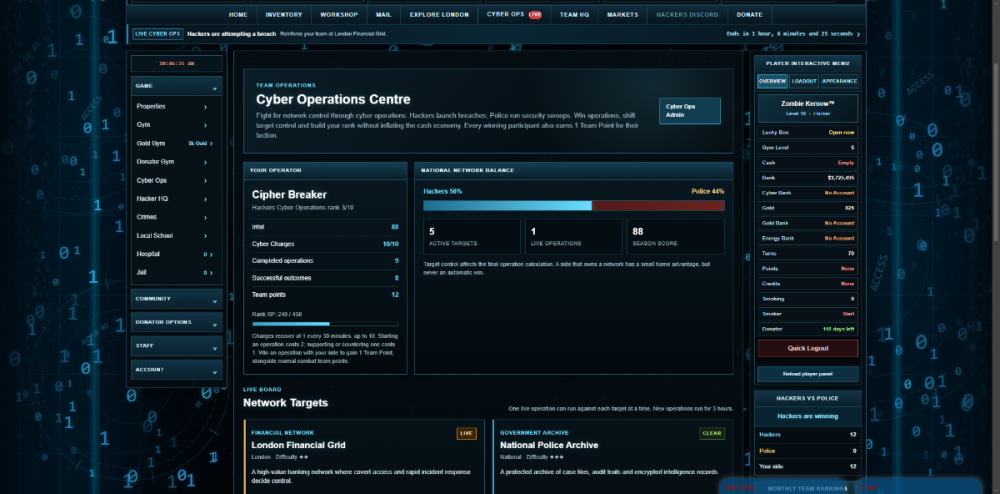Click the Live Cyber Ops banner tag
The image size is (1000, 494).
tap(158, 34)
